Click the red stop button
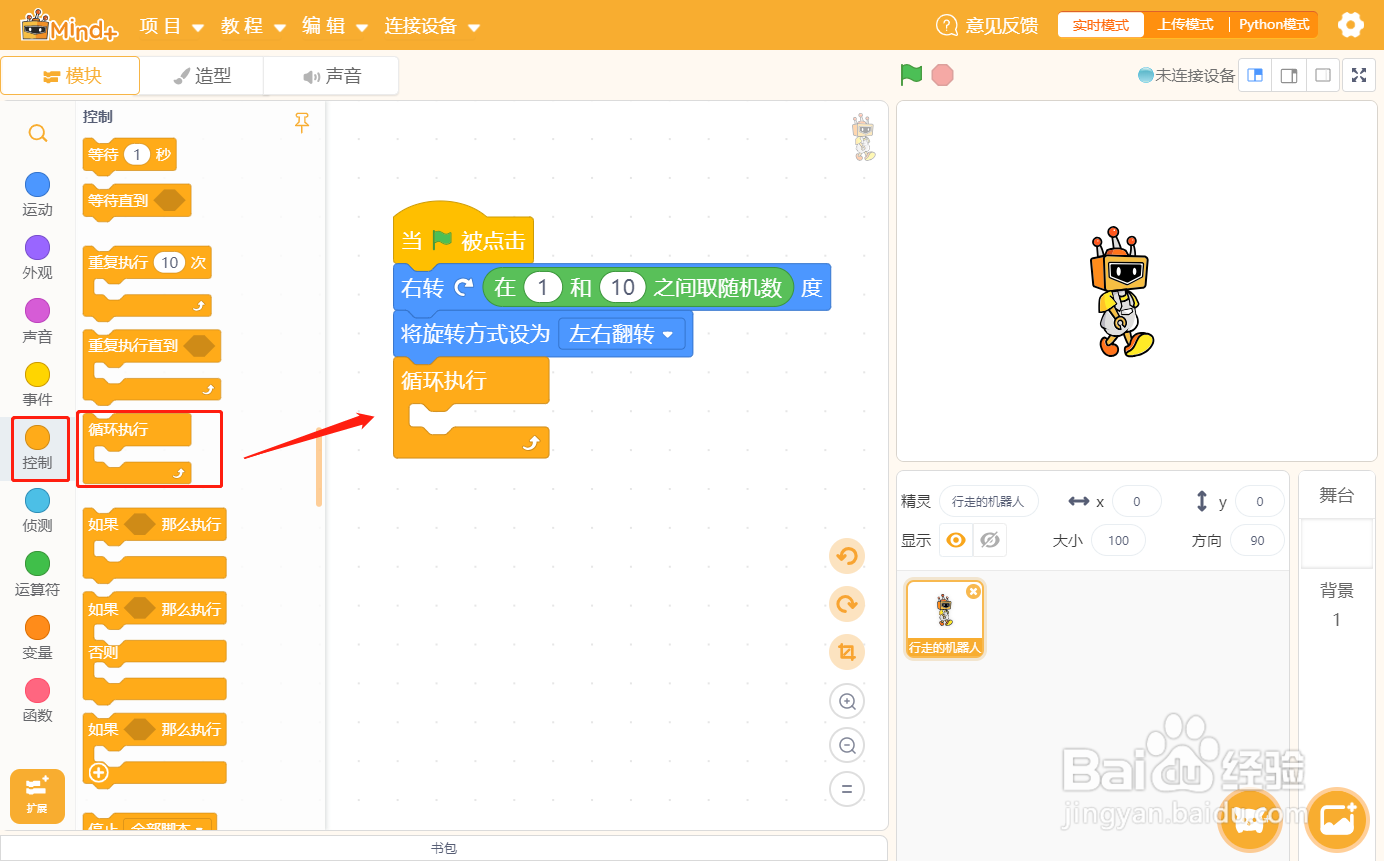The height and width of the screenshot is (861, 1384). pos(942,75)
